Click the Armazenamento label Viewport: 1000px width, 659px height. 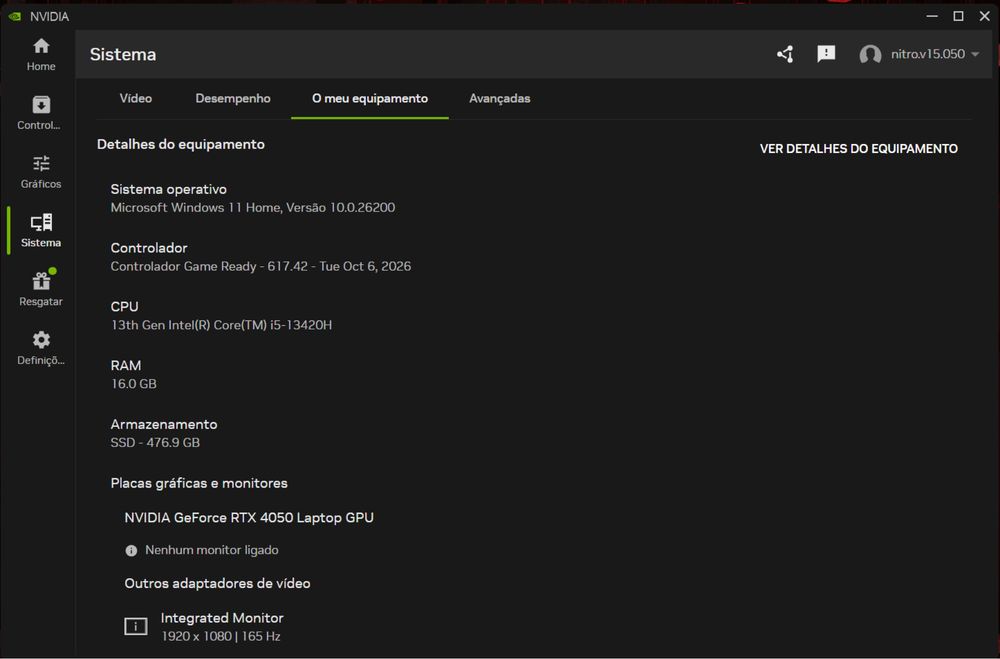tap(164, 424)
